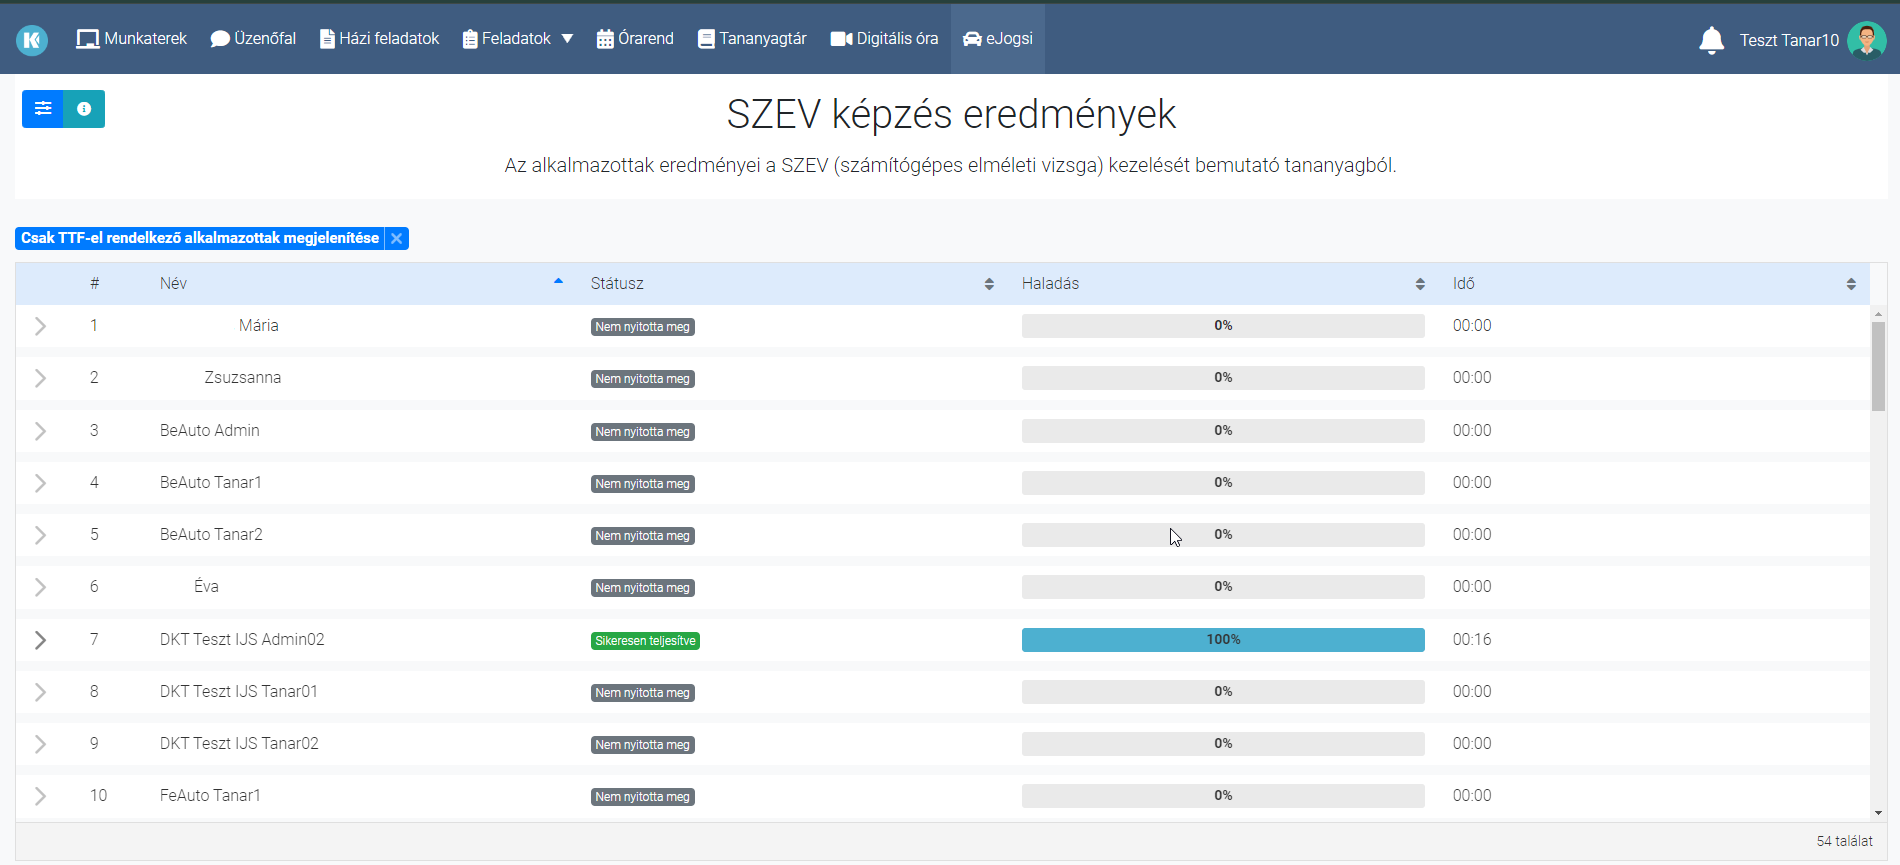Click the name BeAuto Admin
The image size is (1900, 865).
[210, 430]
